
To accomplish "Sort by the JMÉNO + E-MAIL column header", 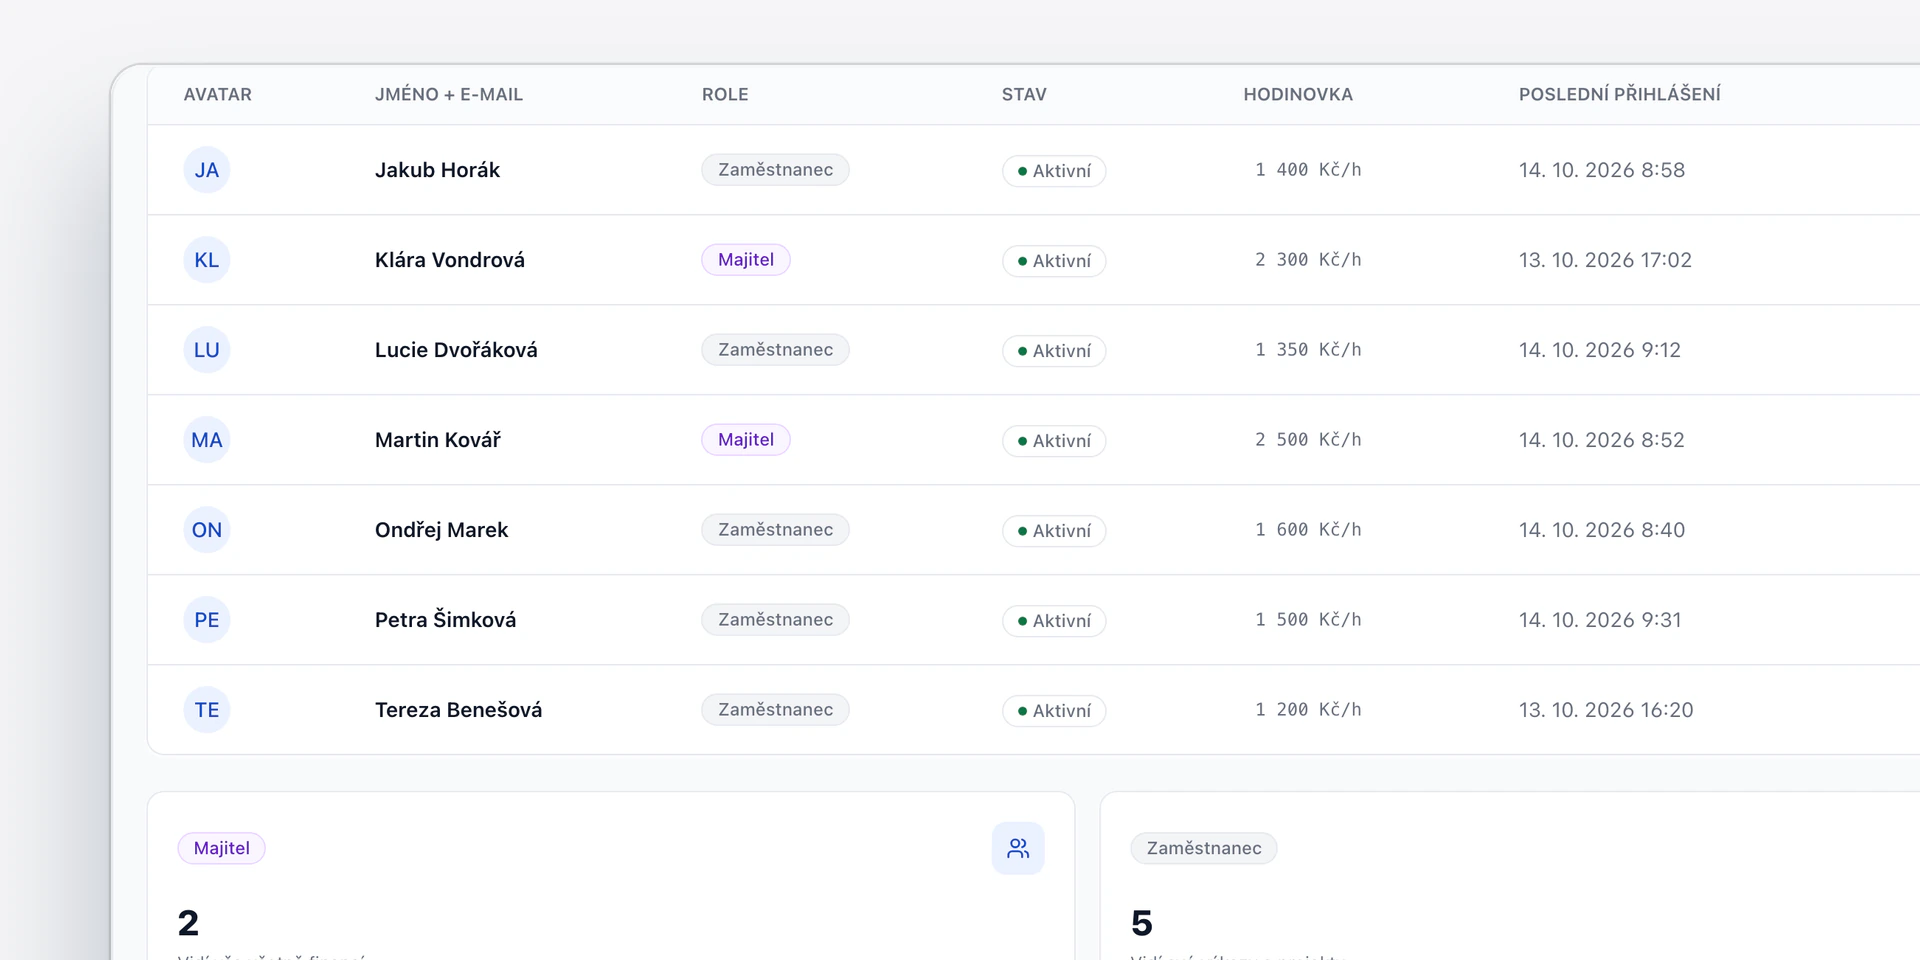I will 449,94.
